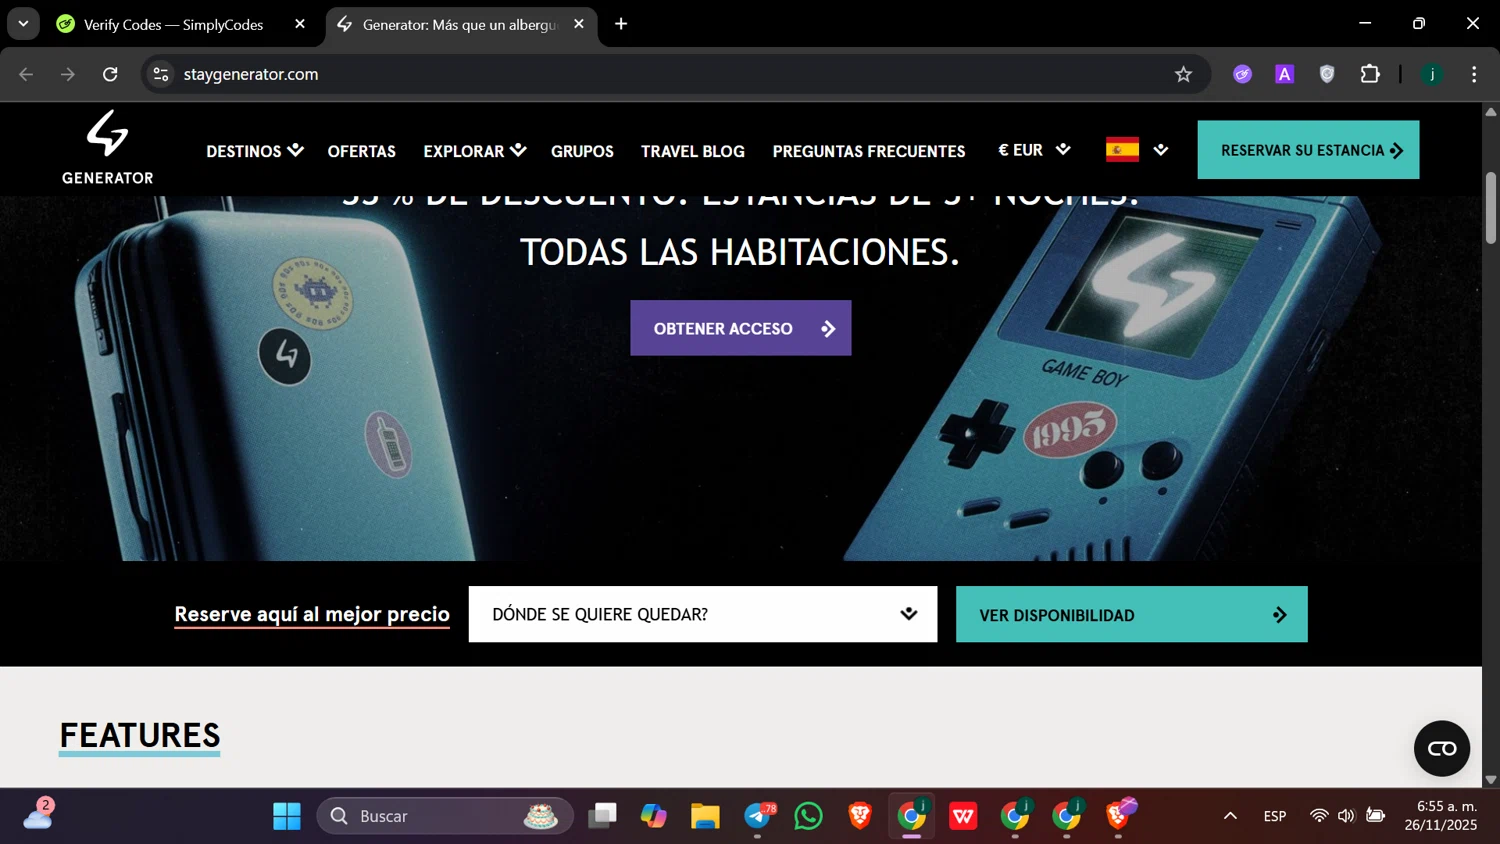Click the 'Reserve aquí al mejor precio' link
Image resolution: width=1500 pixels, height=844 pixels.
point(312,614)
